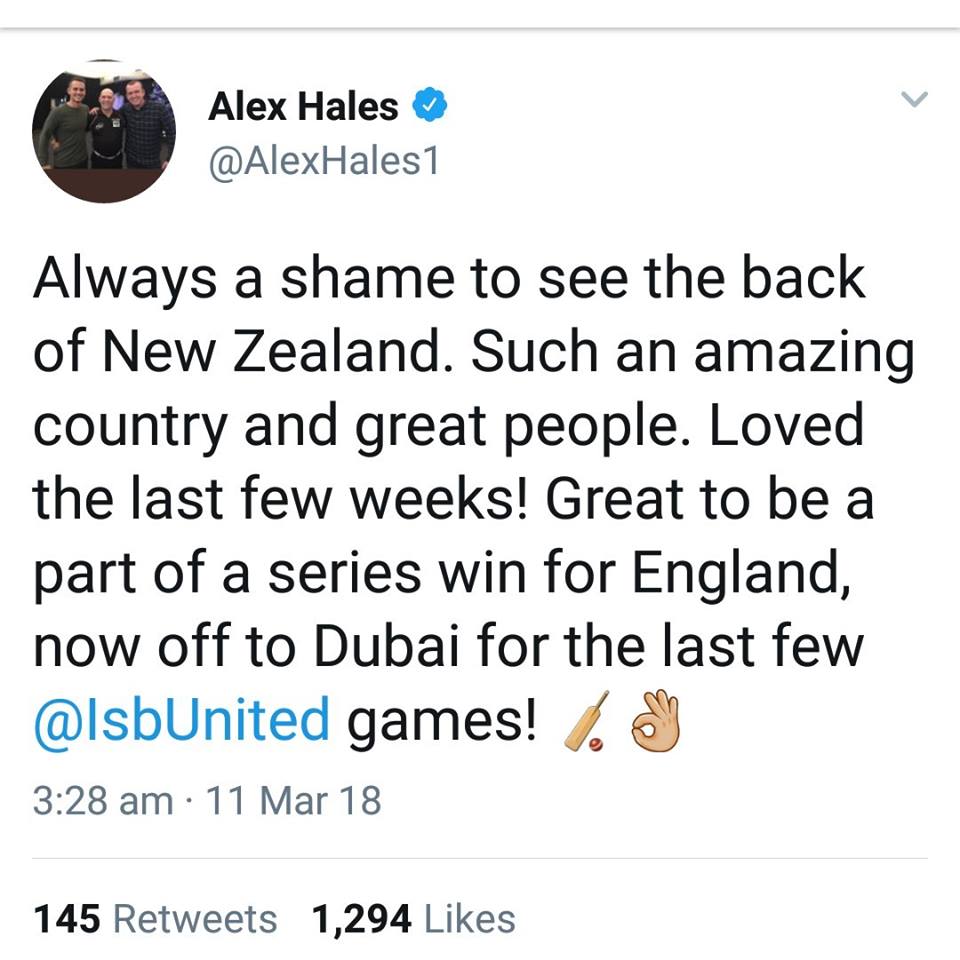View the 145 Retweets list
The image size is (960, 960).
(x=153, y=916)
